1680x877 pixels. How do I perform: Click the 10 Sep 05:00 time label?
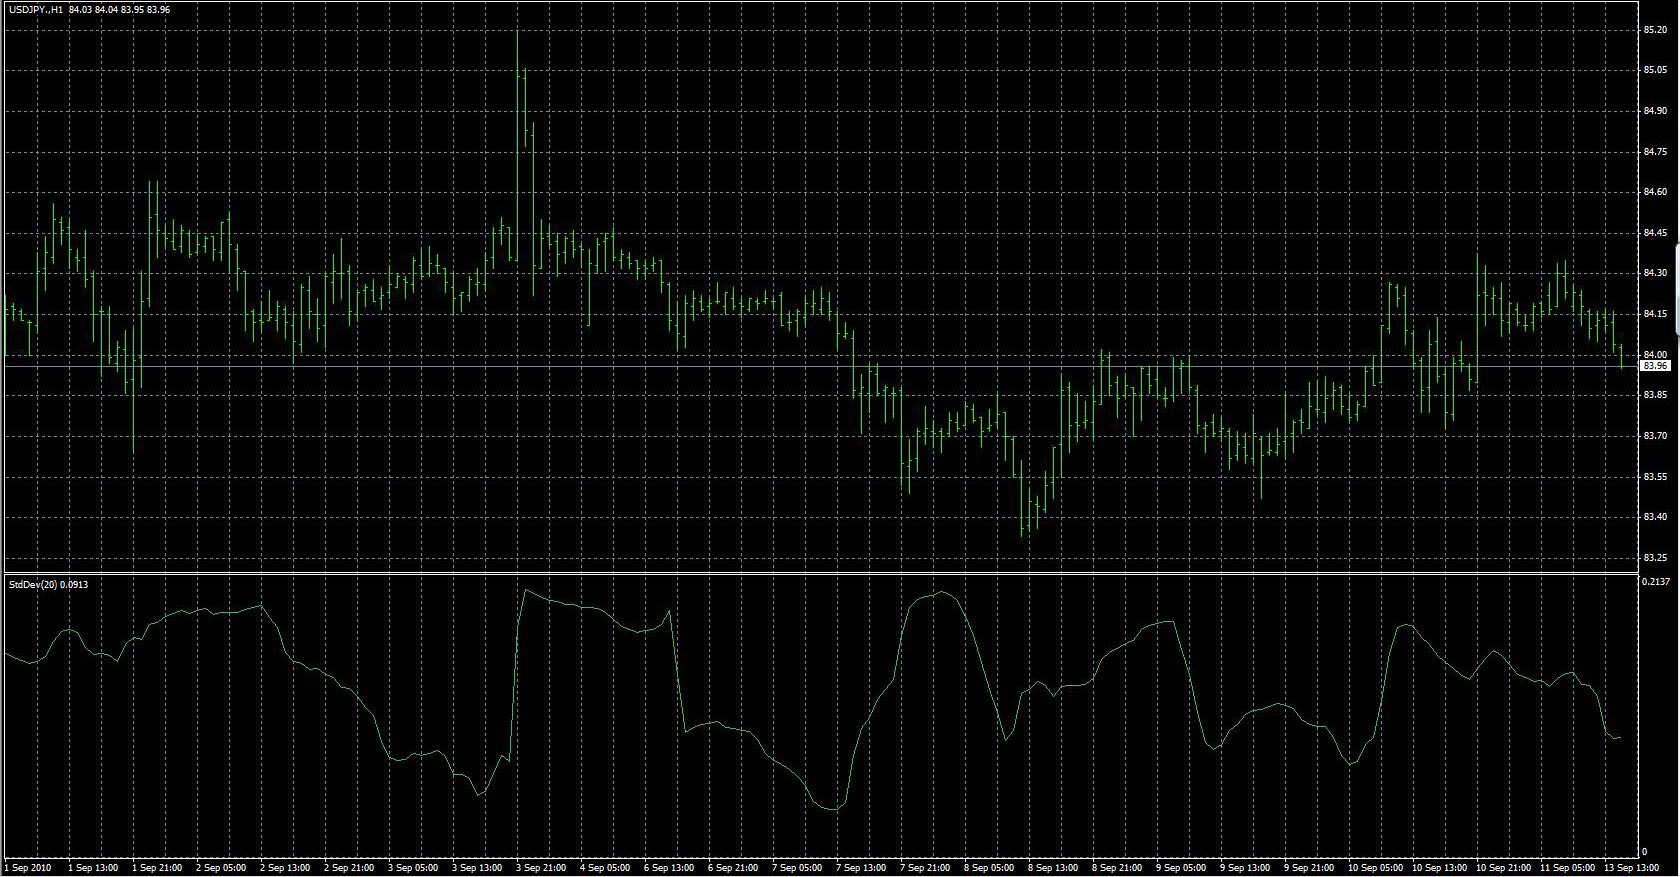point(1374,868)
